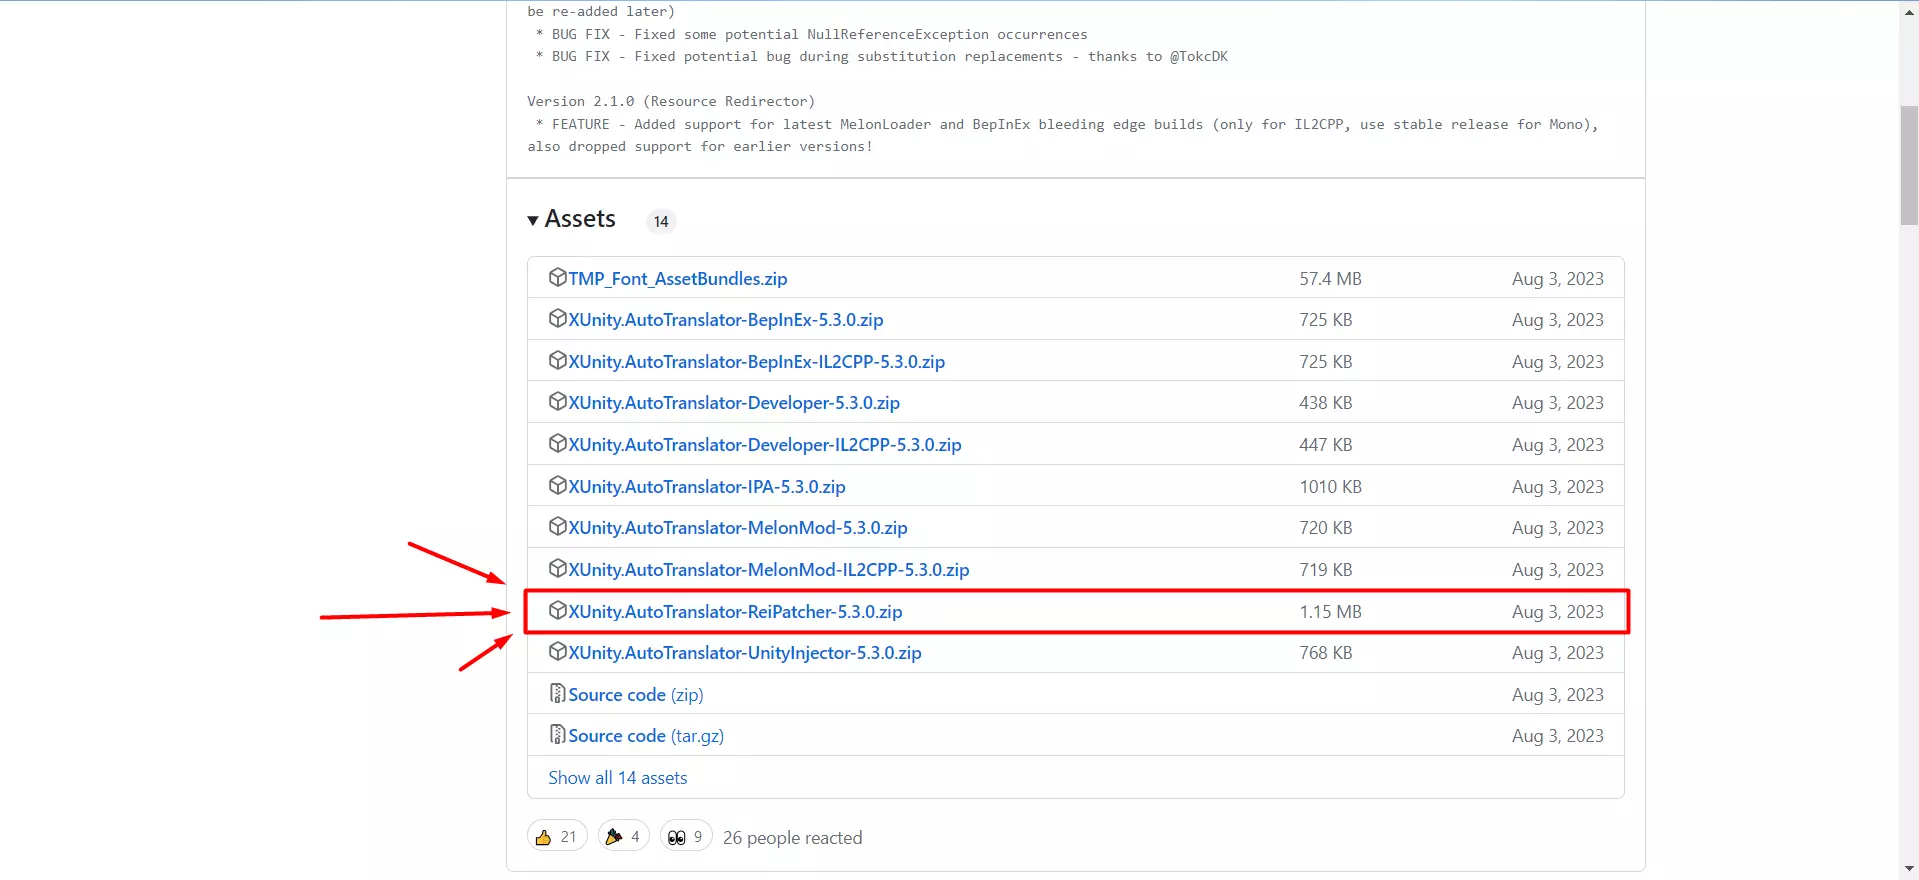Click the 438 KB file size
The width and height of the screenshot is (1919, 880).
pyautogui.click(x=1326, y=403)
